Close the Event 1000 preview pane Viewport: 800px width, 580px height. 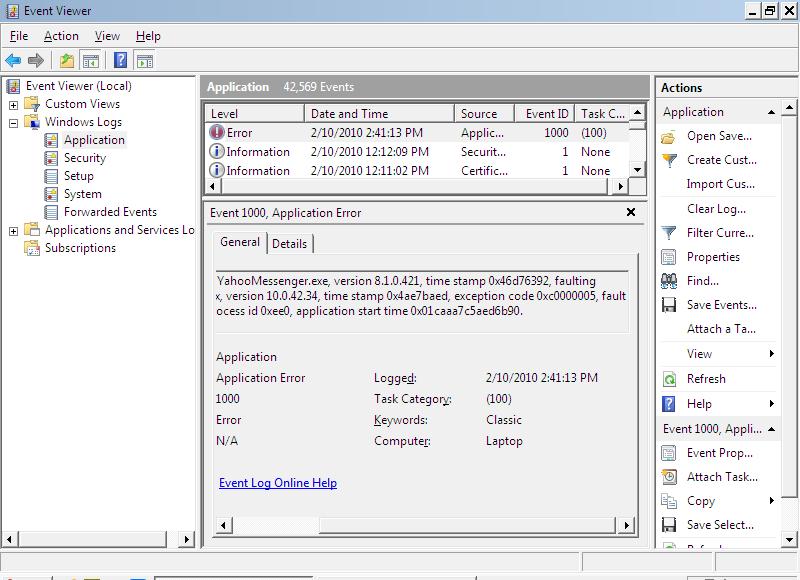point(631,212)
